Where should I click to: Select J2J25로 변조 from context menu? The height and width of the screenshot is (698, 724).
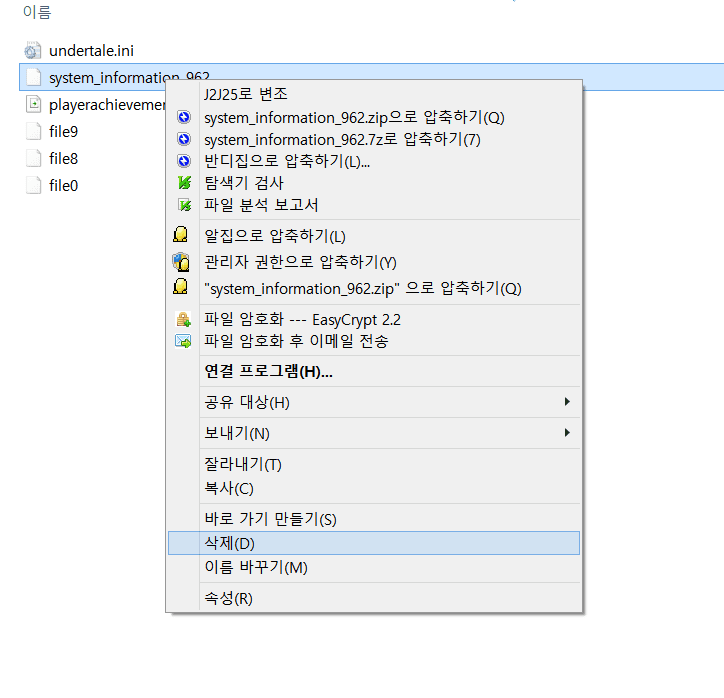click(246, 94)
